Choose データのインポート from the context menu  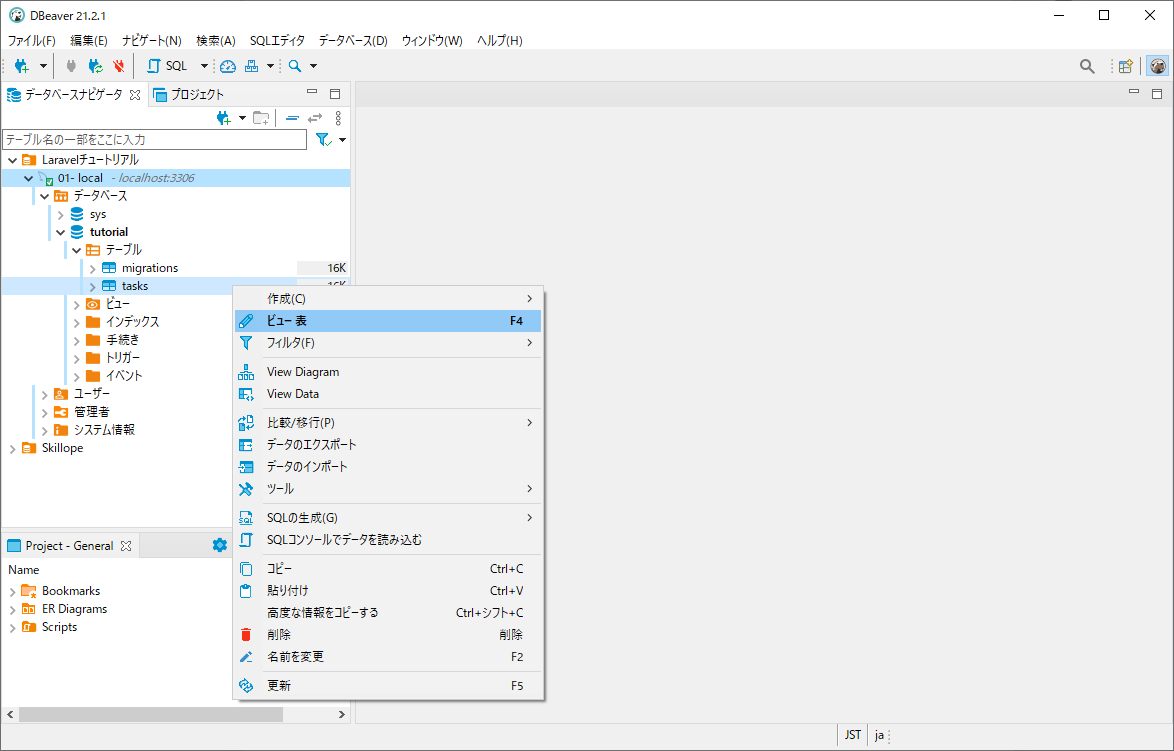pos(388,466)
